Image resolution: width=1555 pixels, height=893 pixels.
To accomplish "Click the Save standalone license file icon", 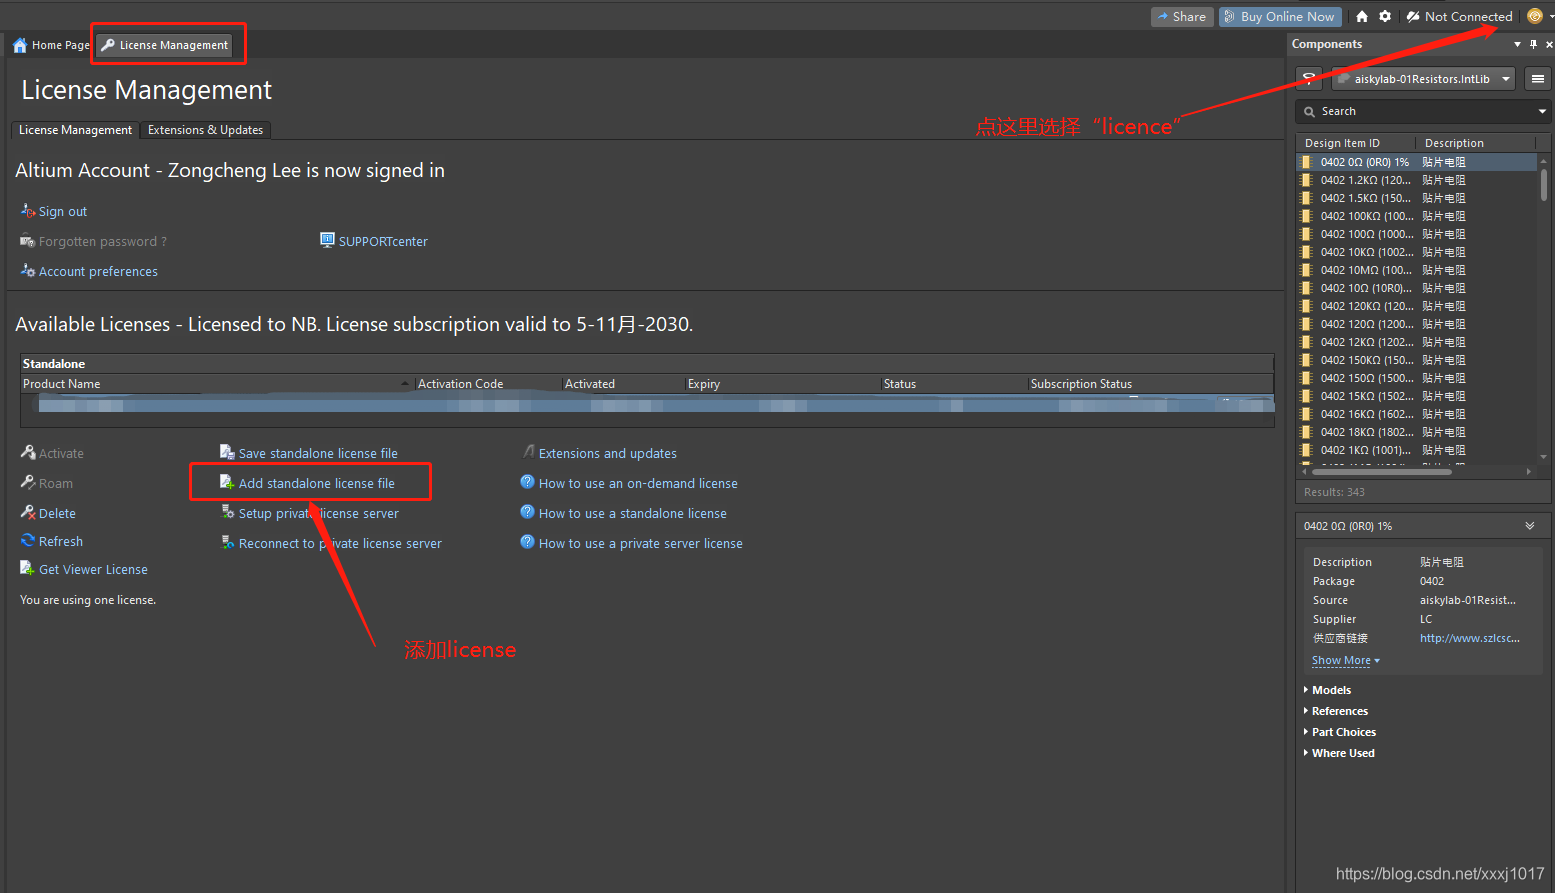I will tap(227, 452).
